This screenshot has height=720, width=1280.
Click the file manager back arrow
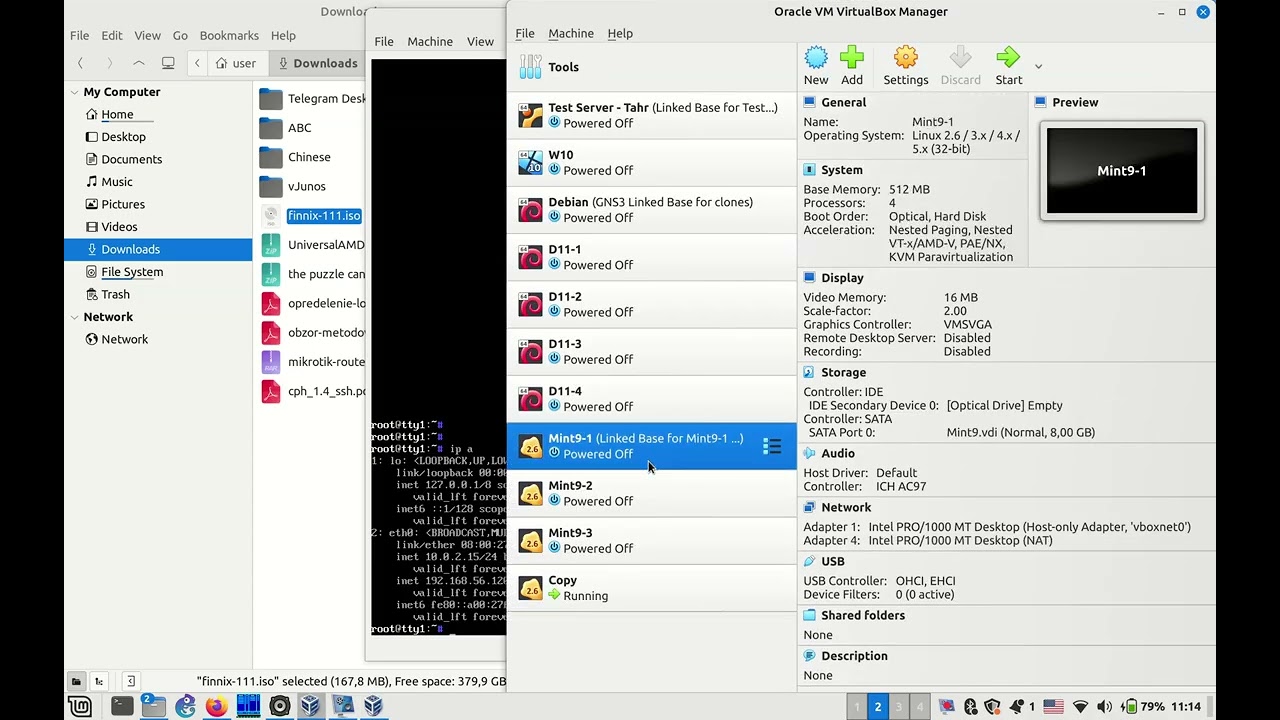(81, 63)
